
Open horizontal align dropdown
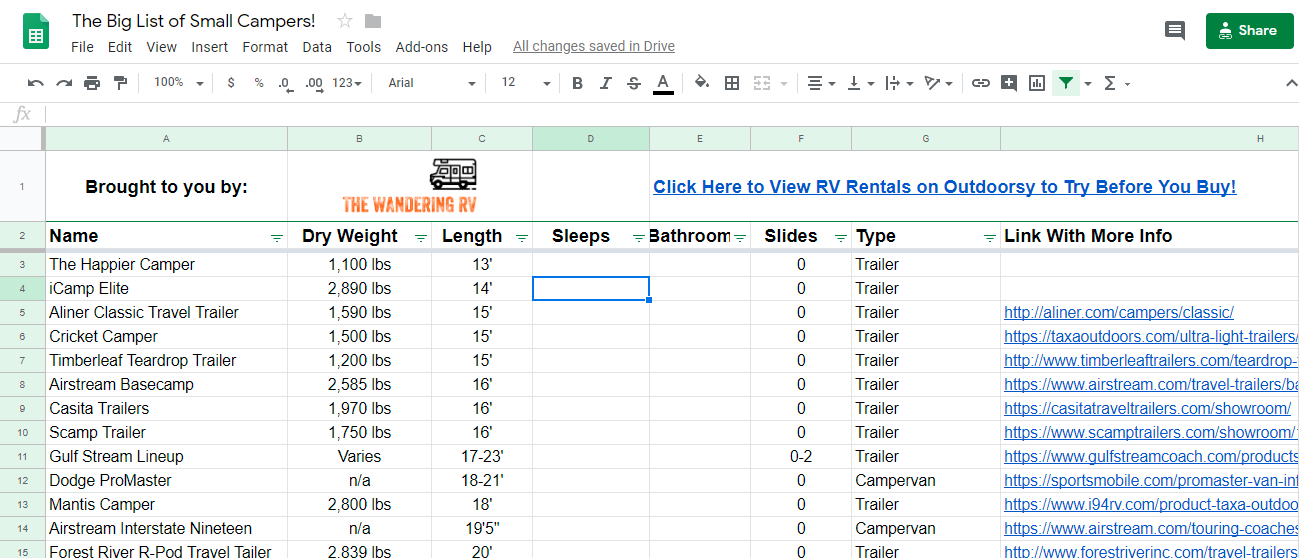click(821, 83)
